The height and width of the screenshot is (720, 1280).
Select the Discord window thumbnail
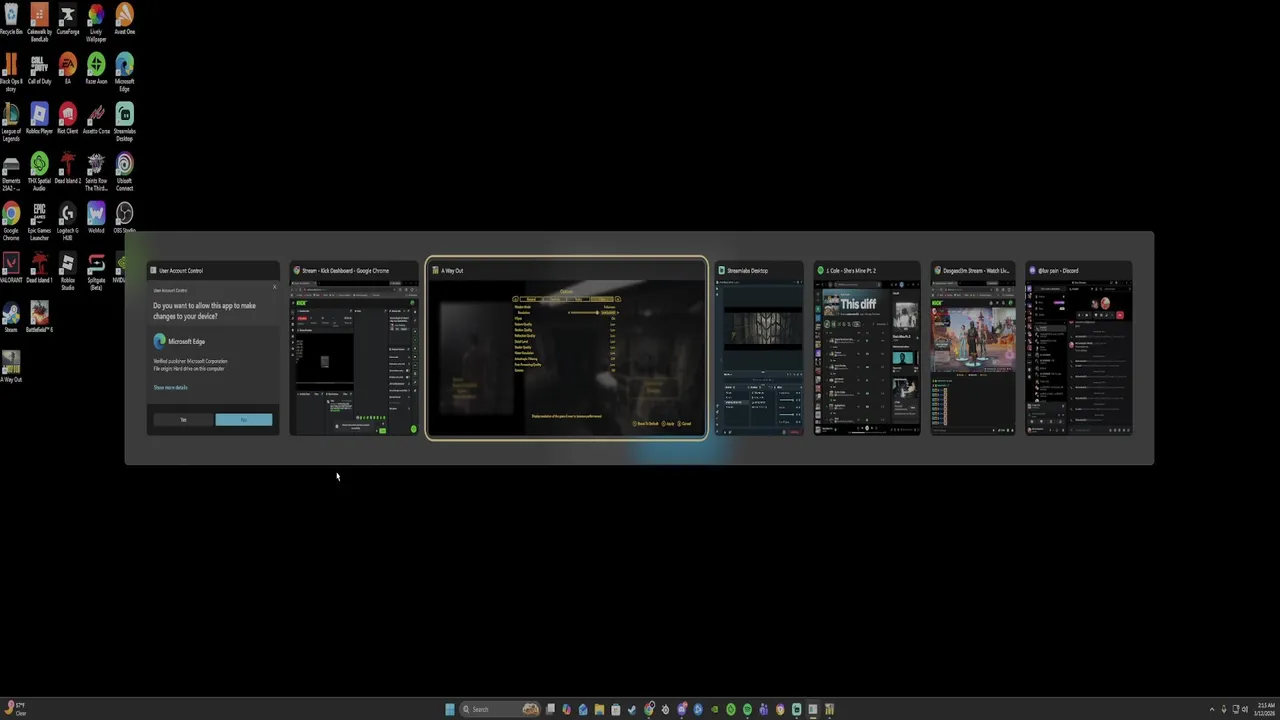(x=1079, y=348)
